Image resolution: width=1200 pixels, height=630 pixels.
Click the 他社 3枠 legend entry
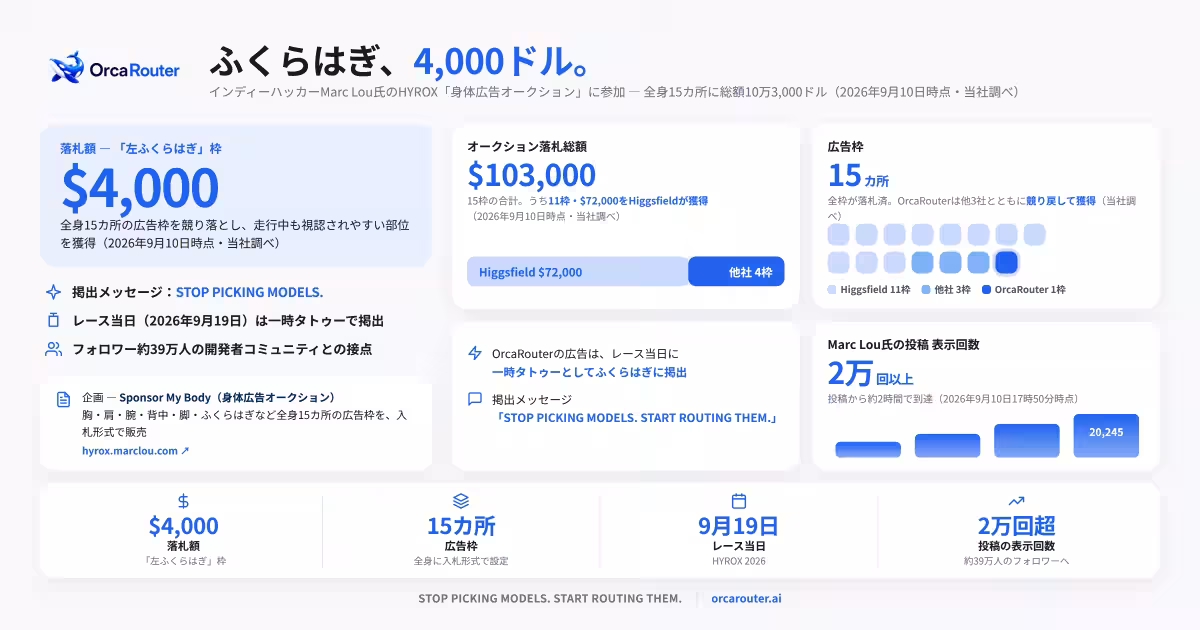(946, 290)
